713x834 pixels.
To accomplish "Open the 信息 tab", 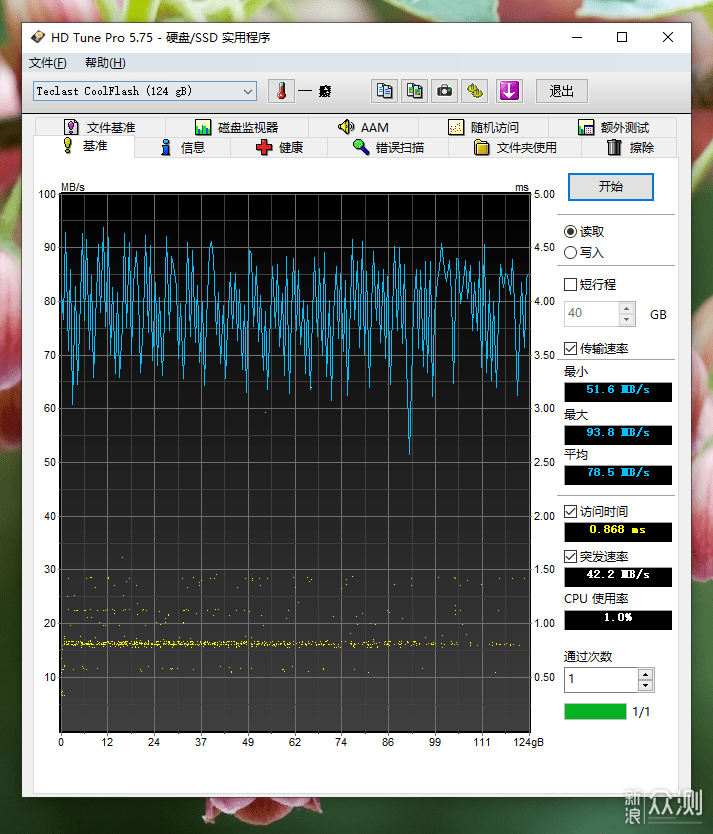I will (x=182, y=147).
